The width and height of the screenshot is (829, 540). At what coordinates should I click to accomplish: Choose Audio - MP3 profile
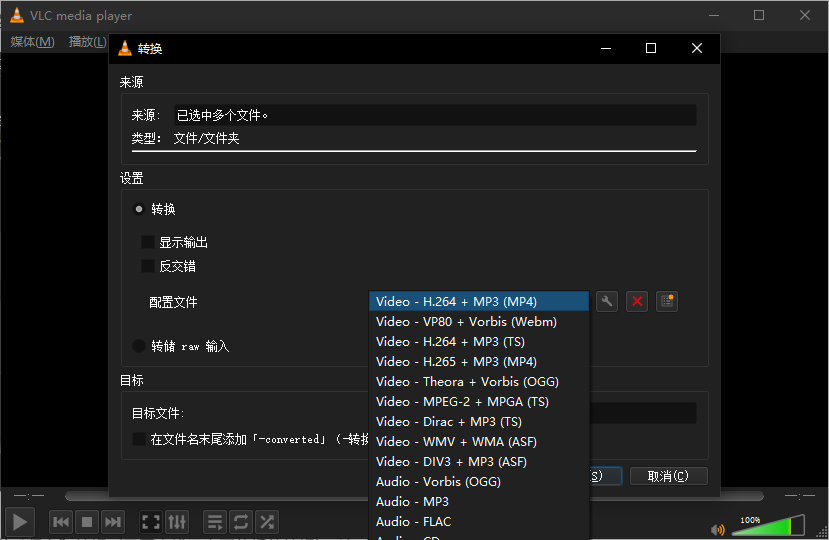coord(478,502)
